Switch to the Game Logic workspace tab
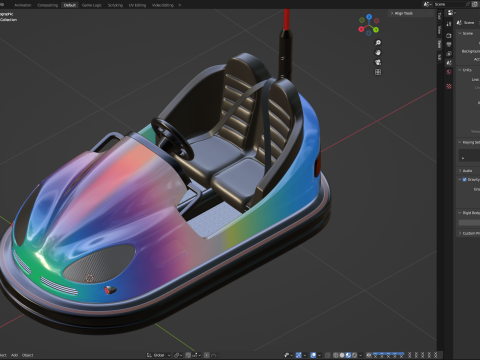This screenshot has height=360, width=480. coord(92,5)
